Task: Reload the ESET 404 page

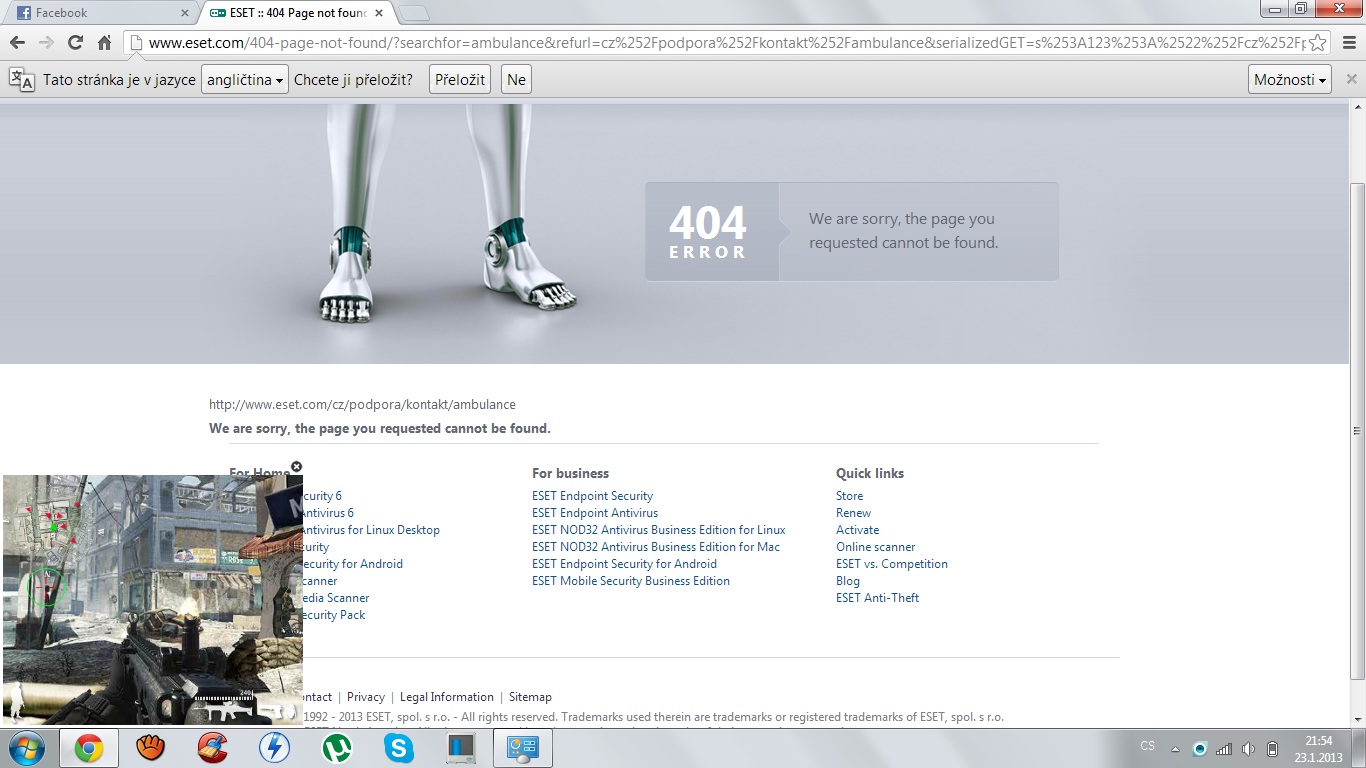Action: [x=75, y=43]
